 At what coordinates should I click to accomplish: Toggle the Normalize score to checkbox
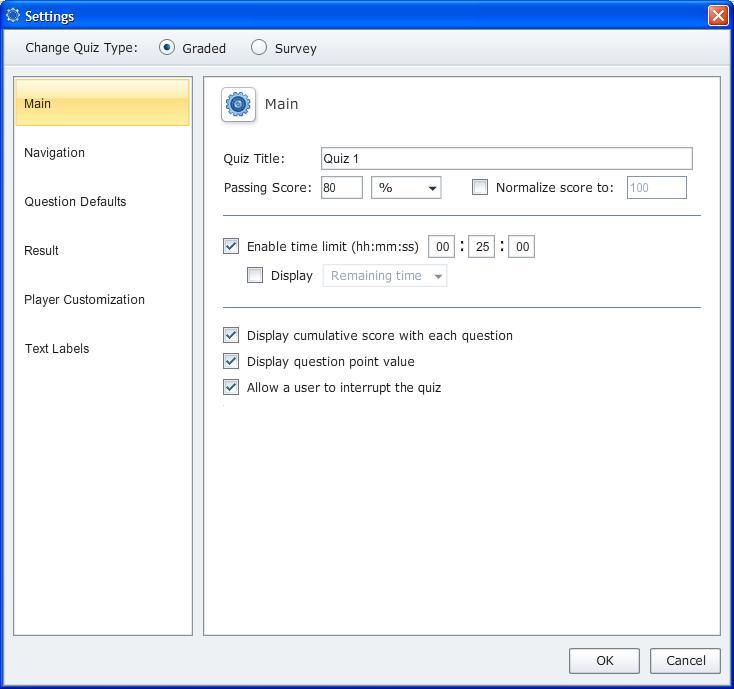(480, 187)
